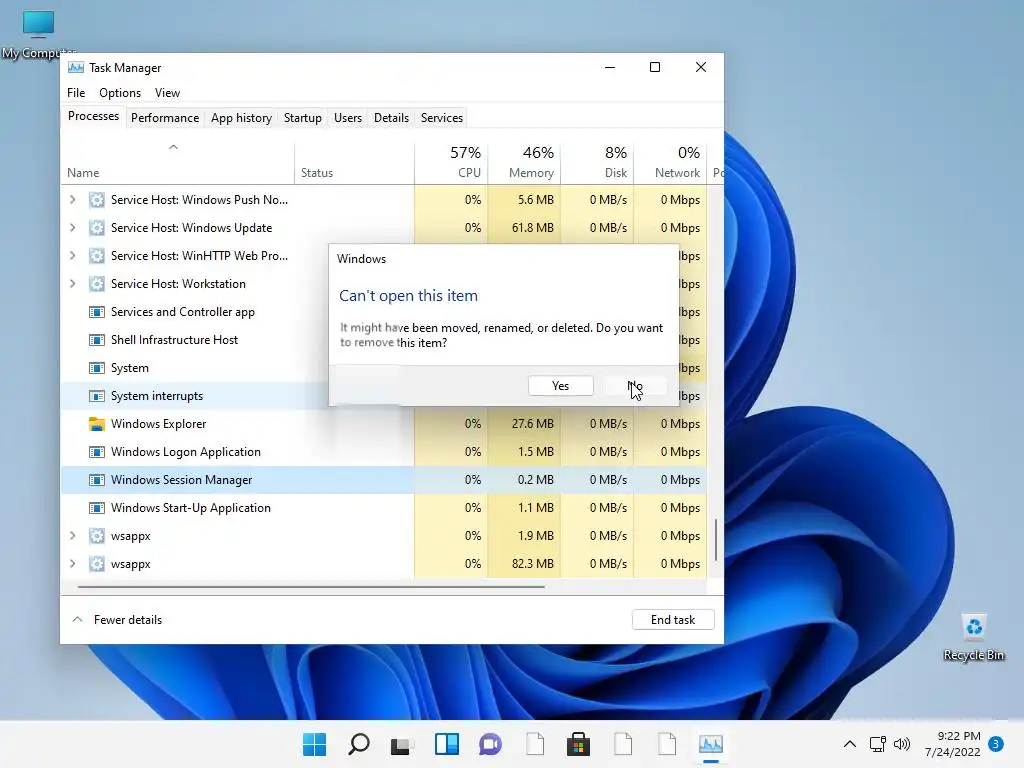
Task: Click No in the Can't open dialog
Action: (634, 386)
